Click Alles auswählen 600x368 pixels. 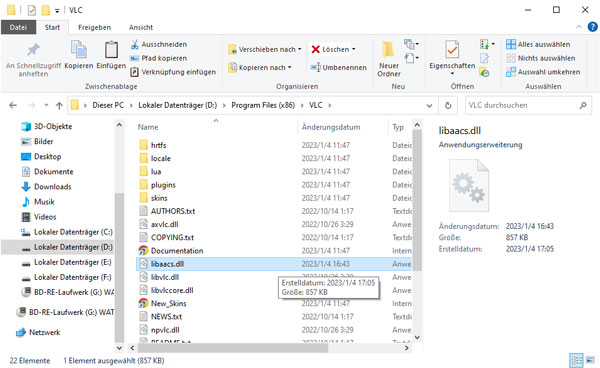(538, 44)
